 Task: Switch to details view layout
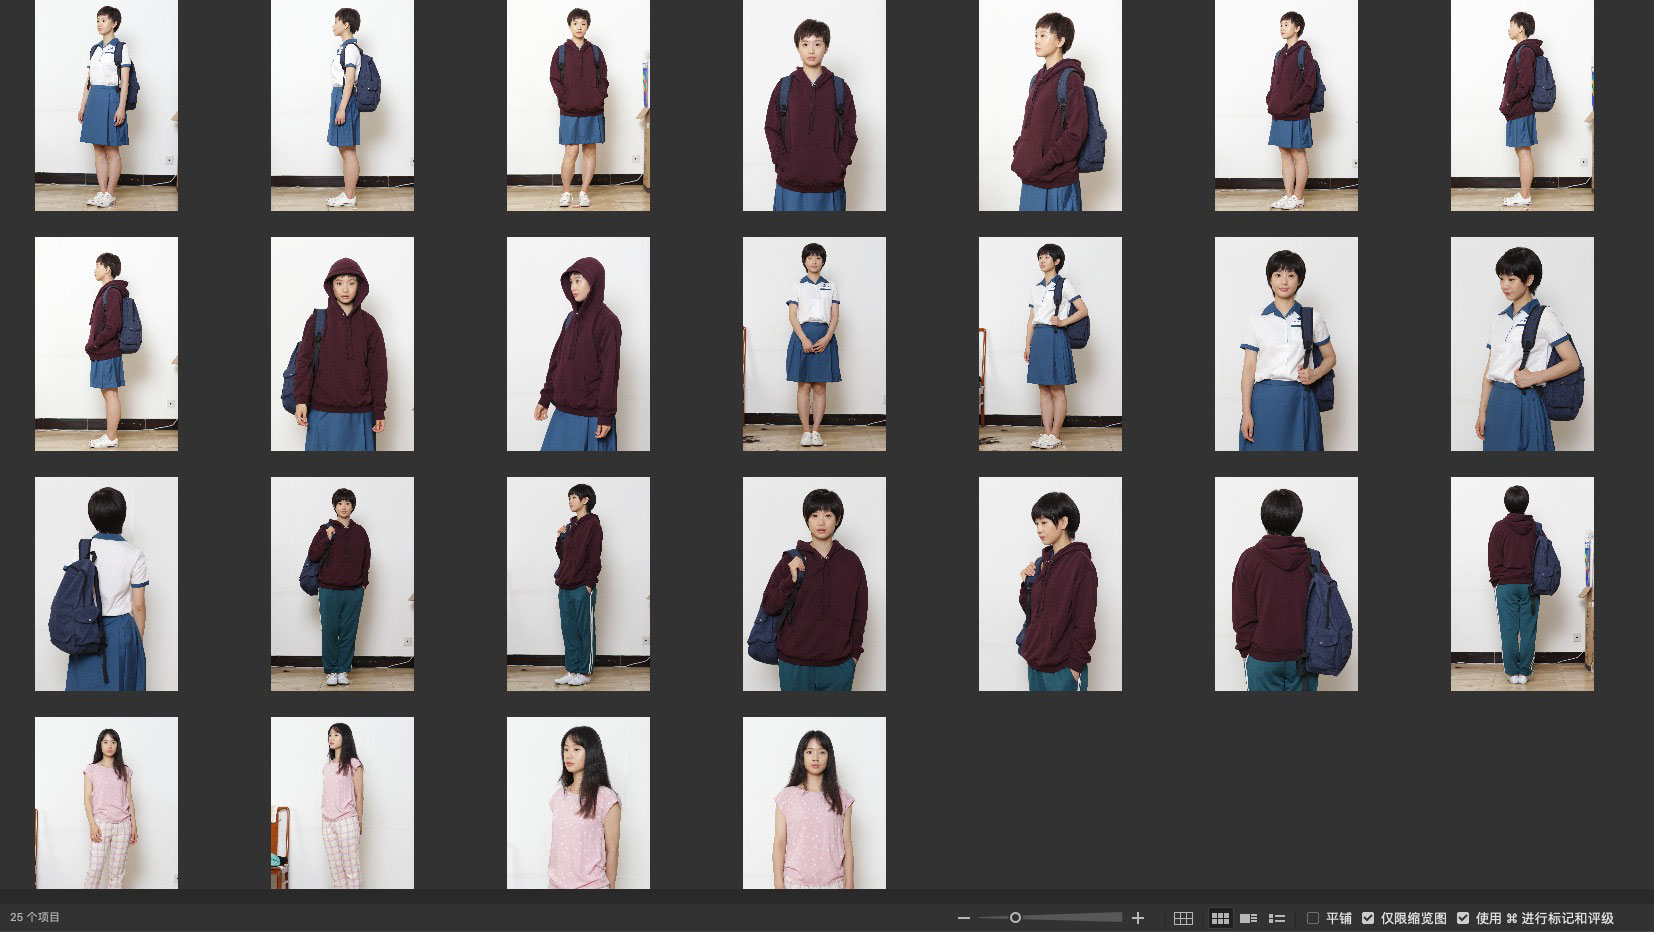click(1248, 918)
